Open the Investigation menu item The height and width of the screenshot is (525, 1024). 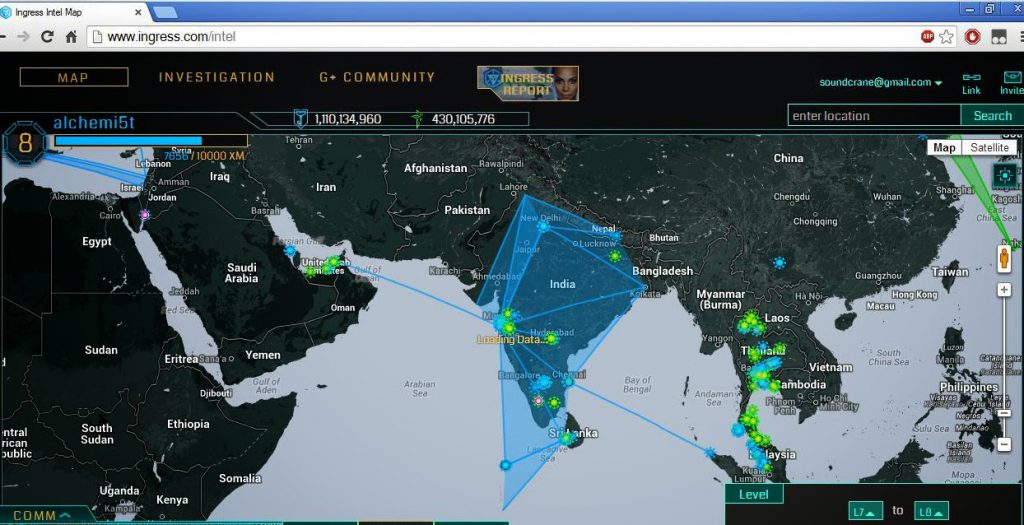tap(216, 77)
